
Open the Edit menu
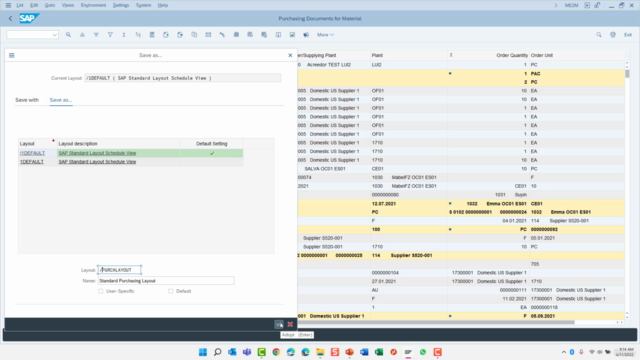point(34,5)
